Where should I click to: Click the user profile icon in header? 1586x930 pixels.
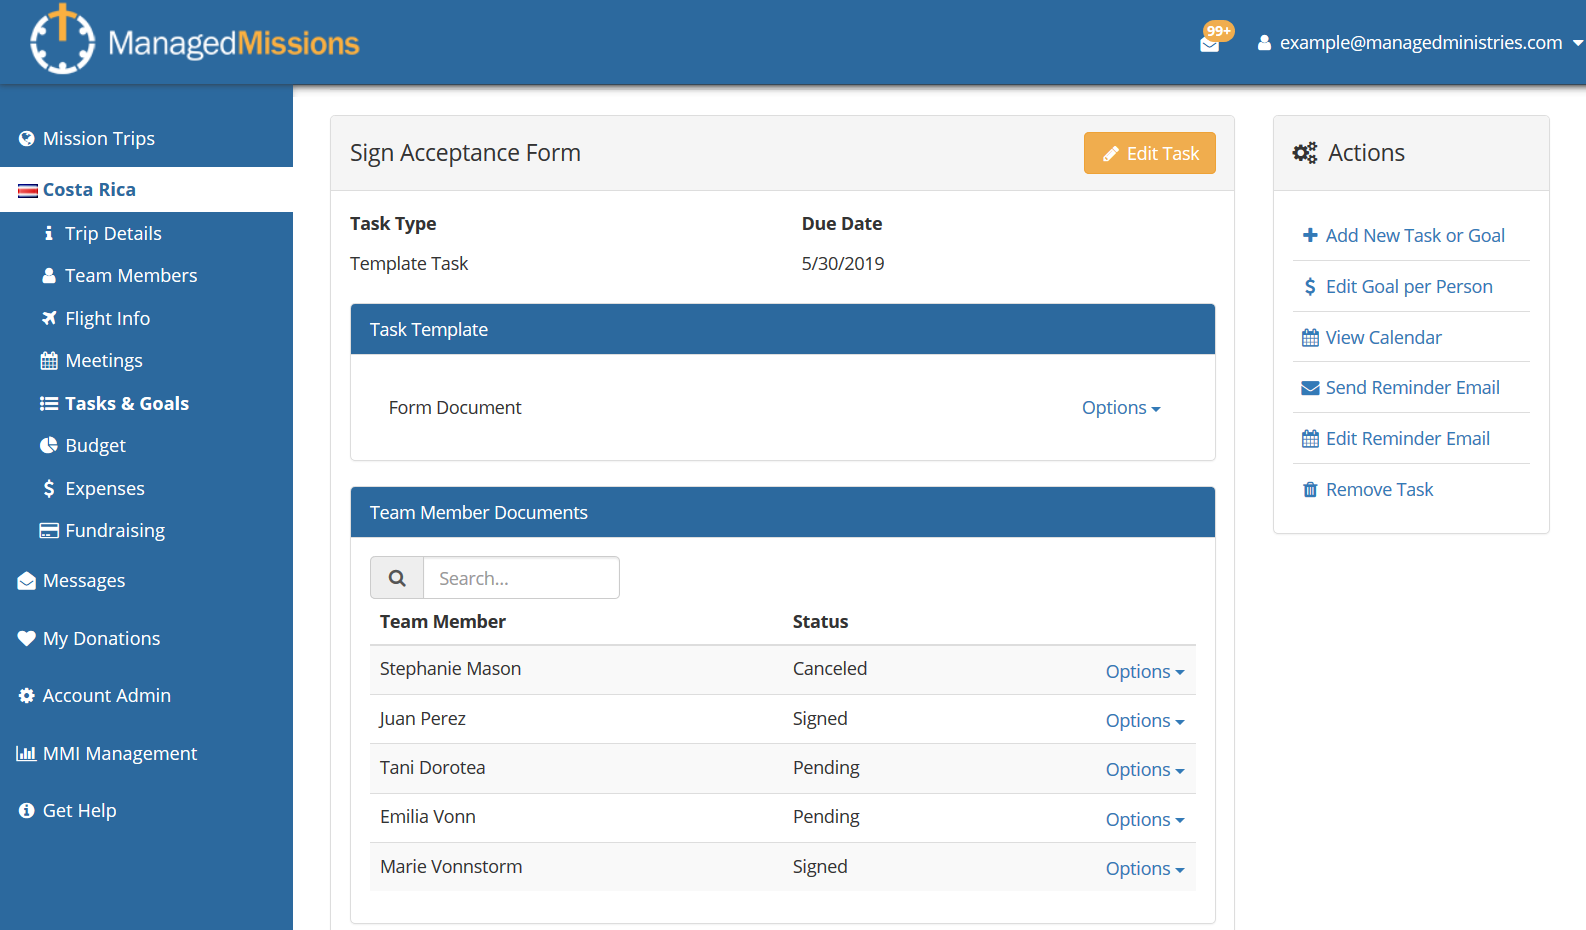(1264, 43)
